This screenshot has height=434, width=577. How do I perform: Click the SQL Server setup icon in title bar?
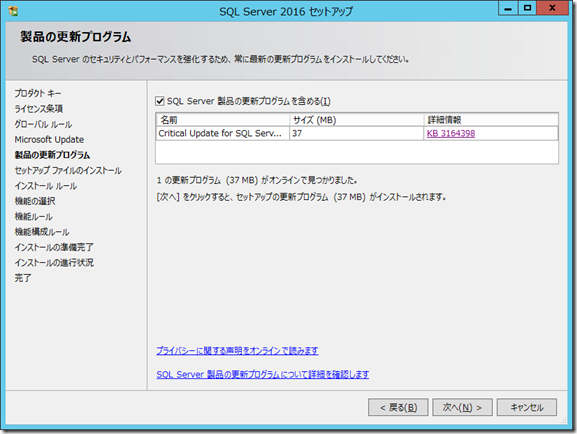coord(13,11)
